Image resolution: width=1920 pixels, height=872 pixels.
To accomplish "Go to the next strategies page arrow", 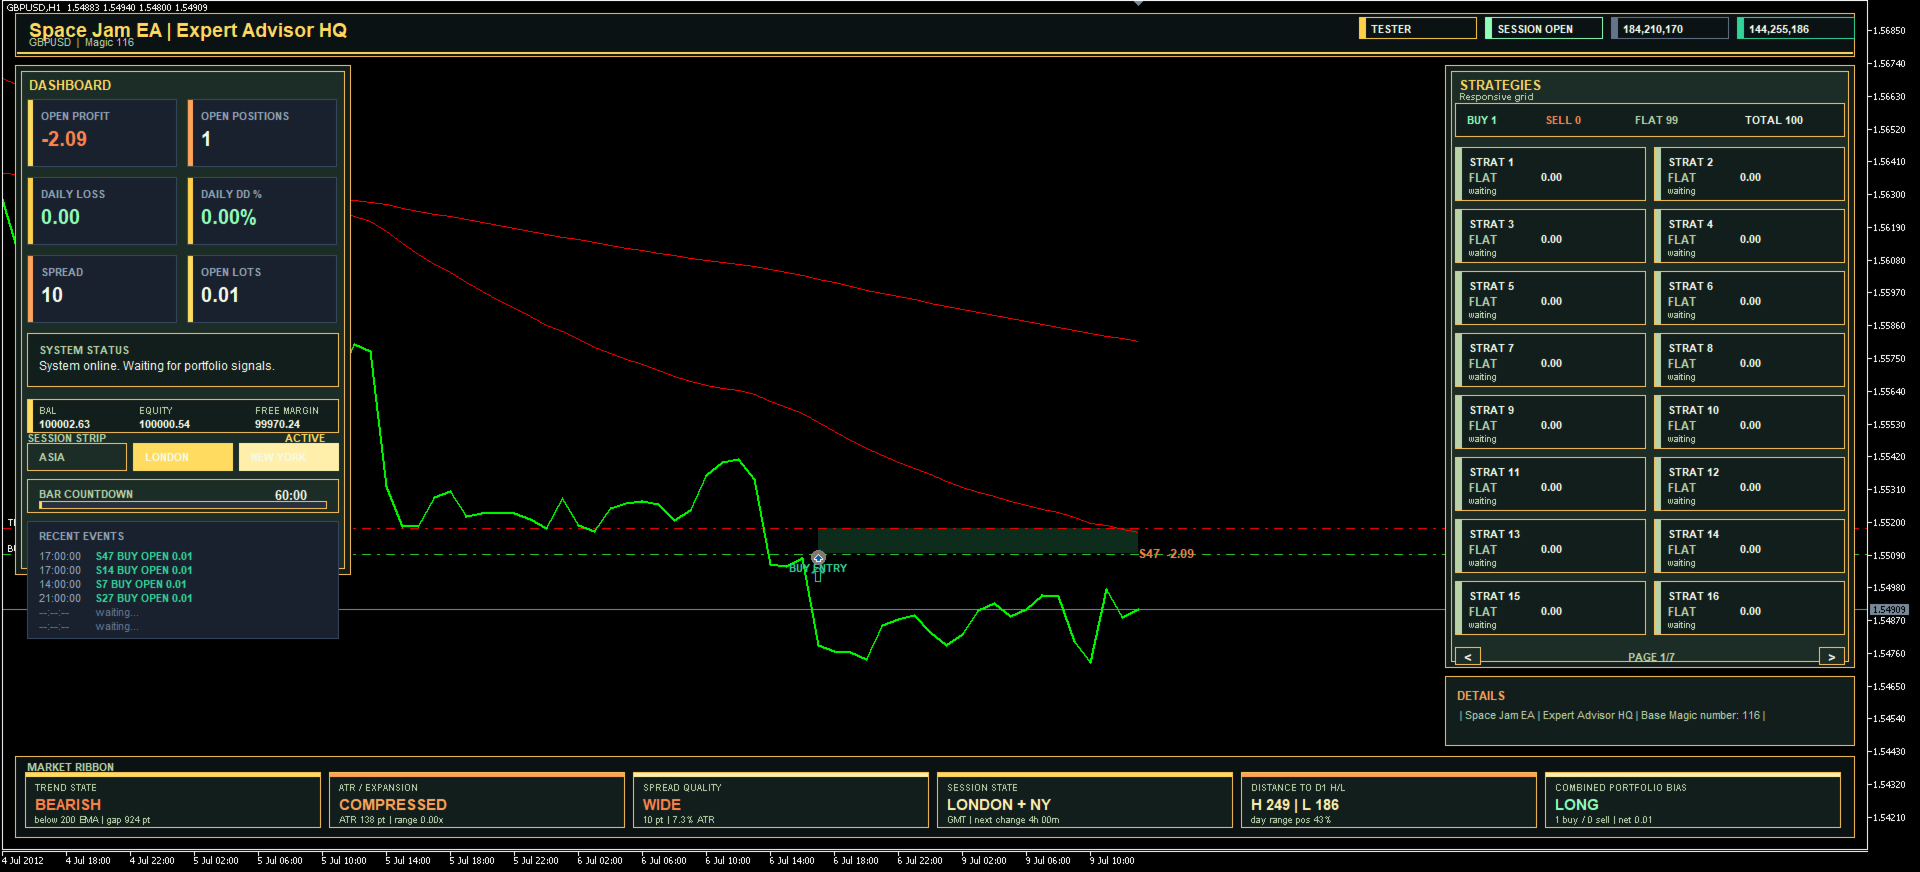I will tap(1832, 657).
